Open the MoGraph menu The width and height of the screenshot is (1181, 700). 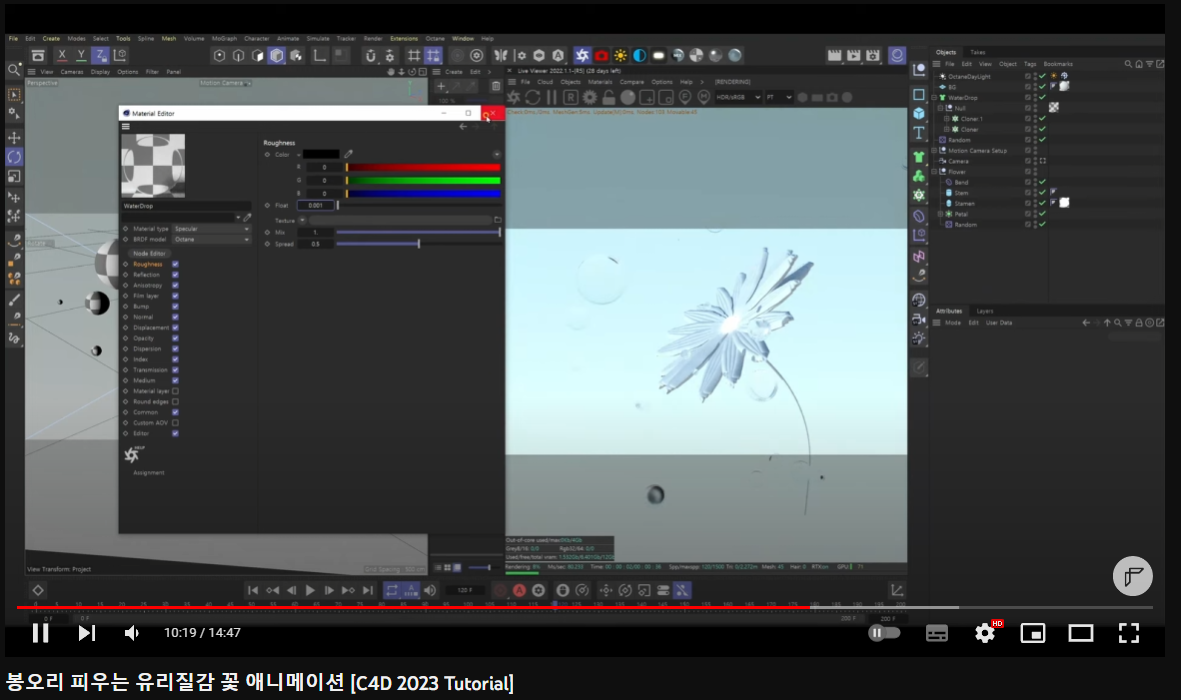pyautogui.click(x=224, y=38)
